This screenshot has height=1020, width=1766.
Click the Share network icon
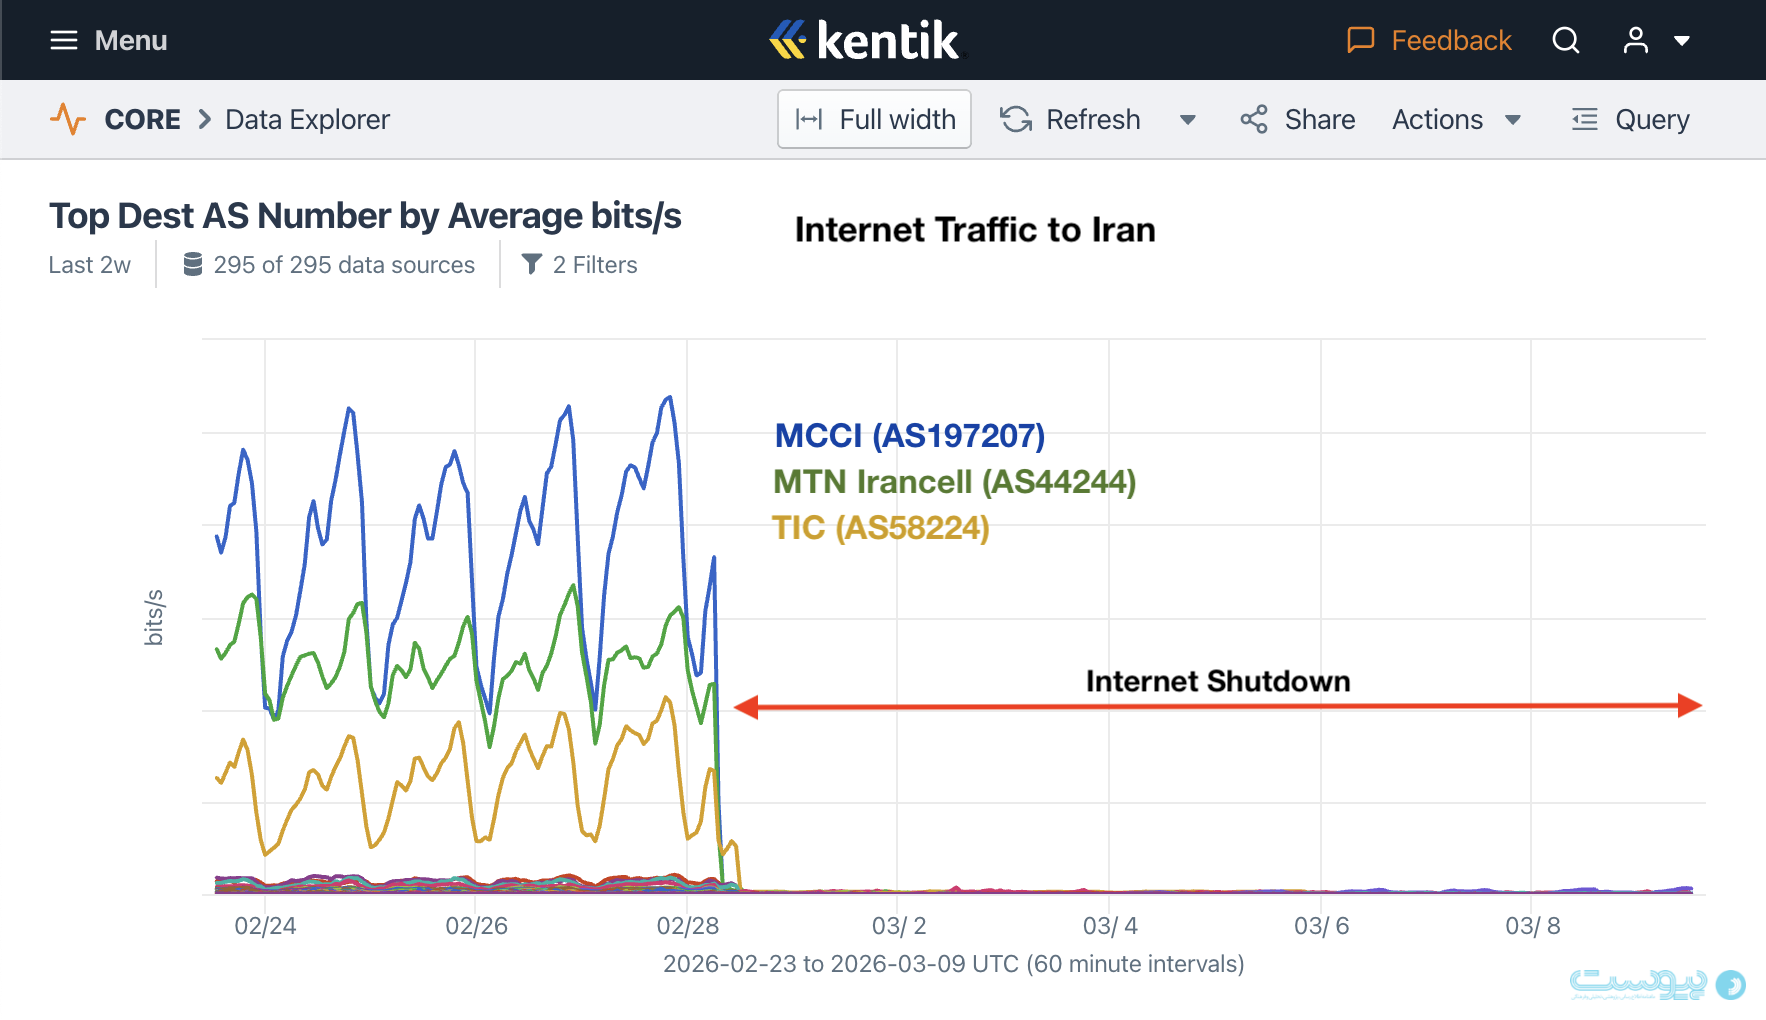1254,119
